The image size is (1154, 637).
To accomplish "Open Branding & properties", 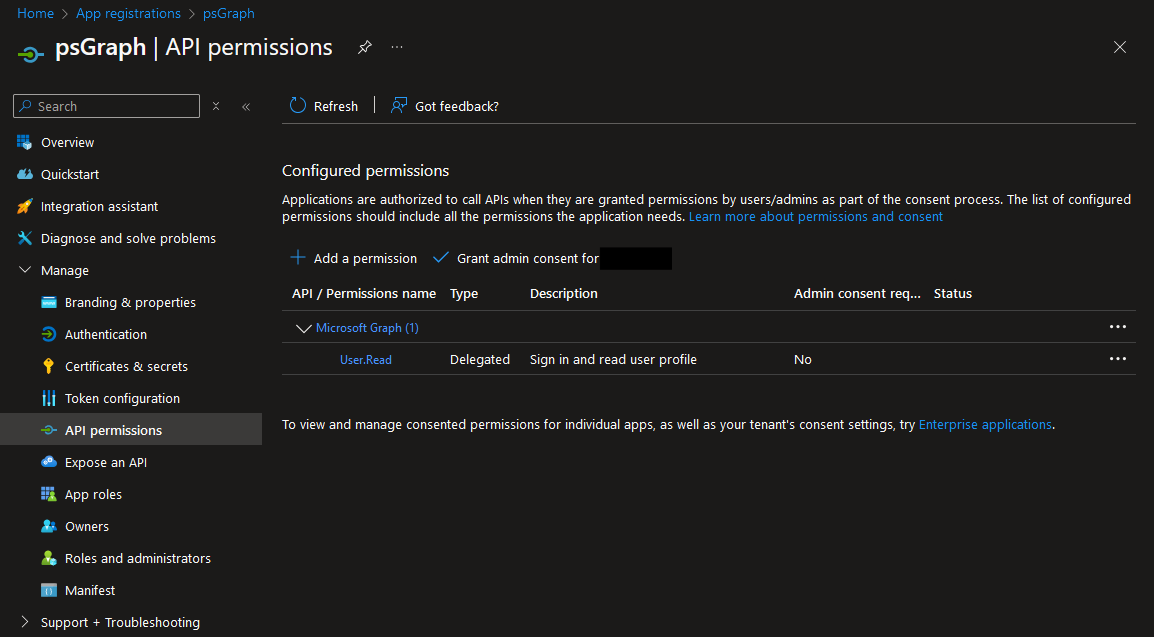I will [x=117, y=302].
